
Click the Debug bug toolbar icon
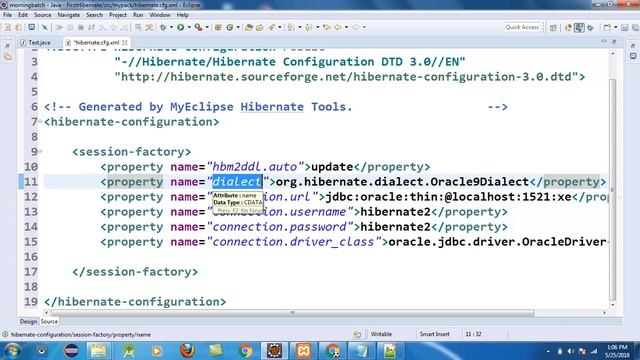coord(163,27)
